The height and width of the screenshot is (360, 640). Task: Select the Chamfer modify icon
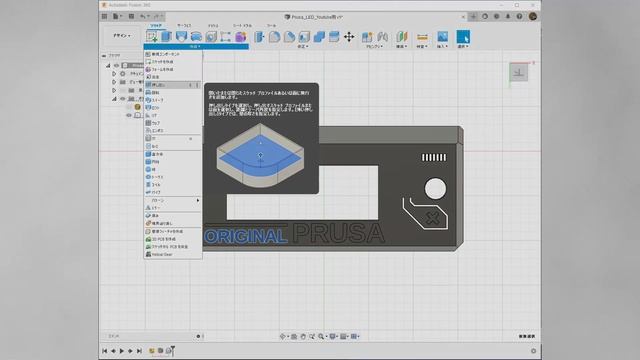click(x=289, y=37)
